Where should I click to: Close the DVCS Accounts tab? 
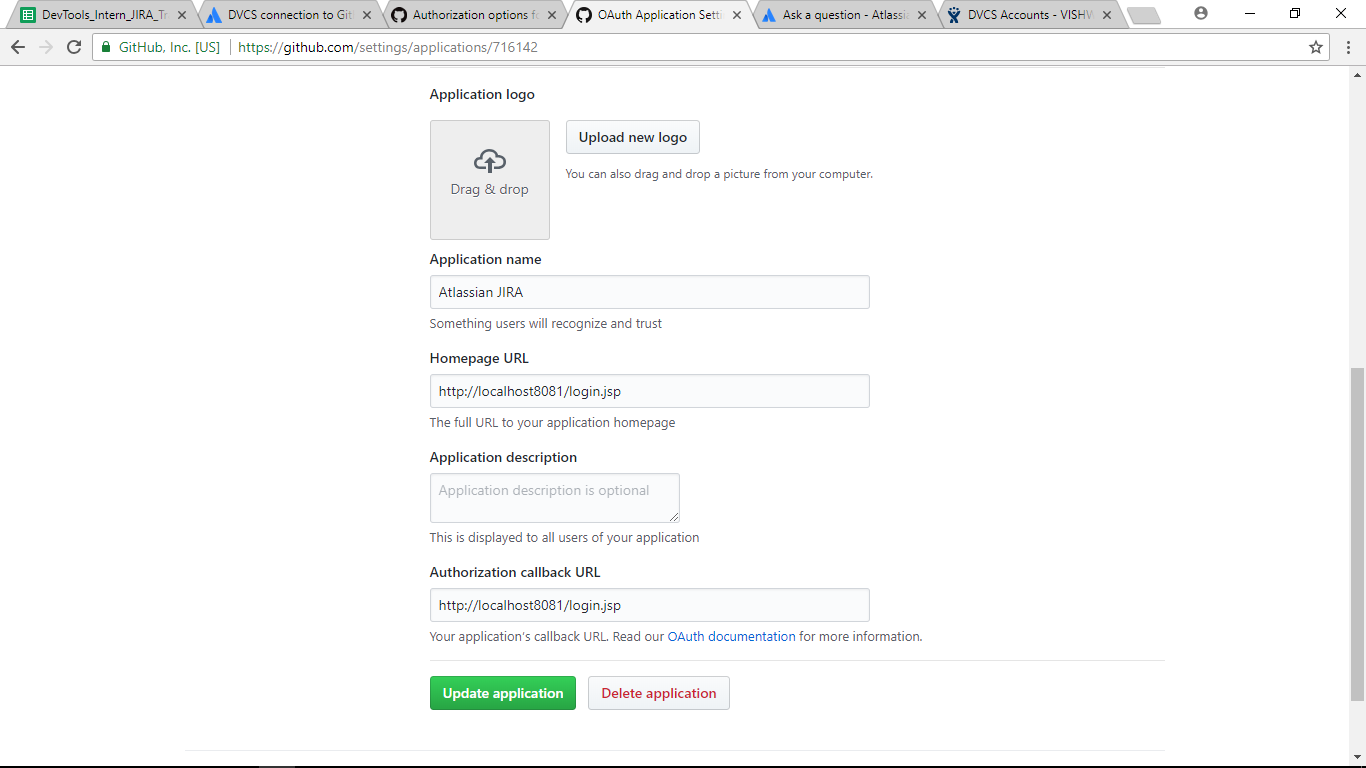coord(1107,15)
